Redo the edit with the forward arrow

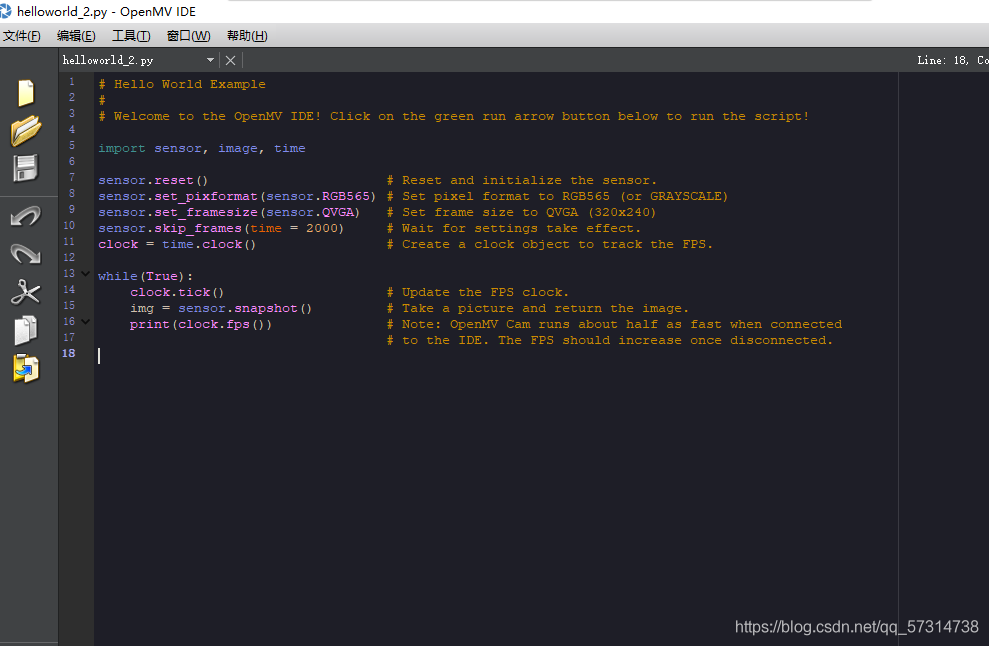pyautogui.click(x=26, y=254)
